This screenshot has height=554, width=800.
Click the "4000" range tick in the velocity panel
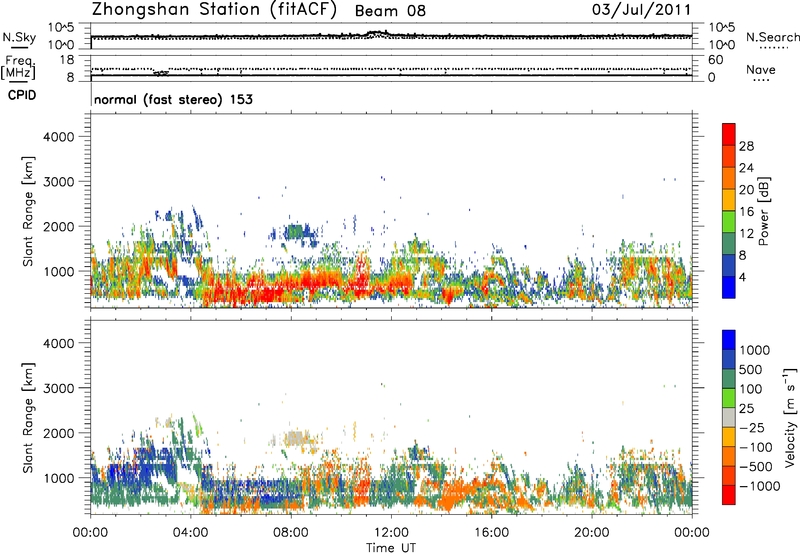(x=59, y=343)
